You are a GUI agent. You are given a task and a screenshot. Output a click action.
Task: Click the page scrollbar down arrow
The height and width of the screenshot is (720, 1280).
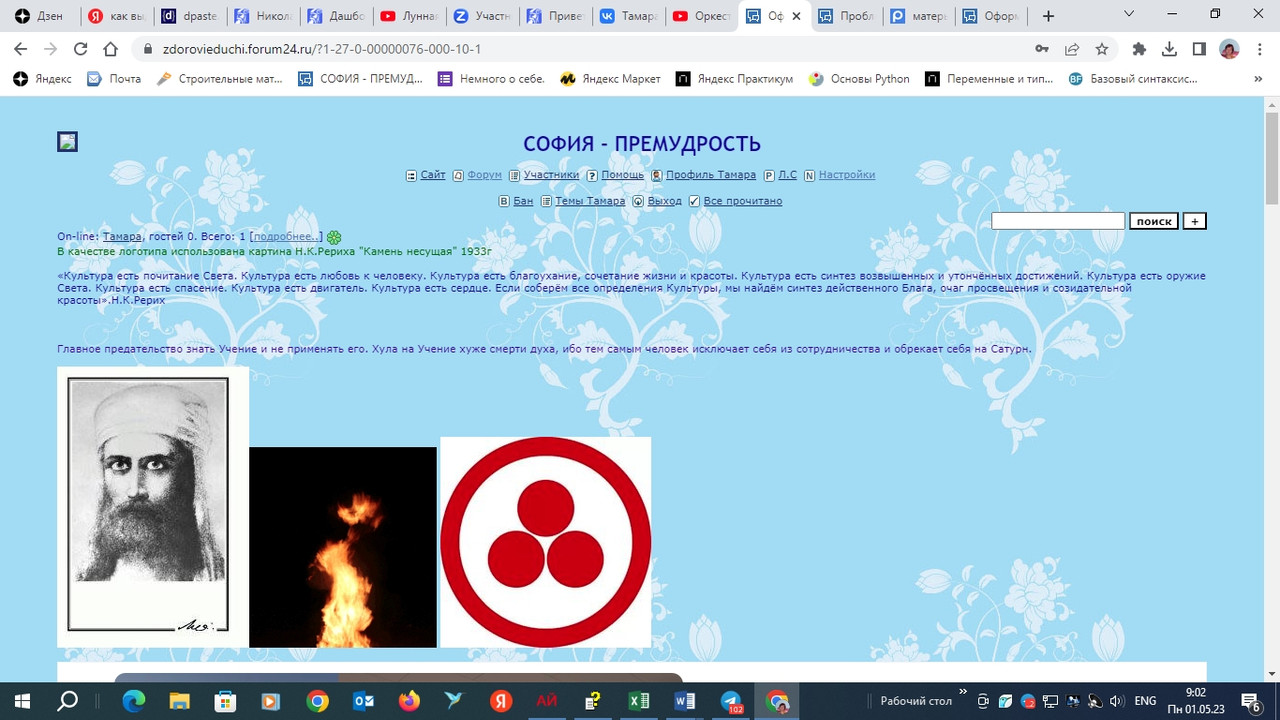(1272, 673)
